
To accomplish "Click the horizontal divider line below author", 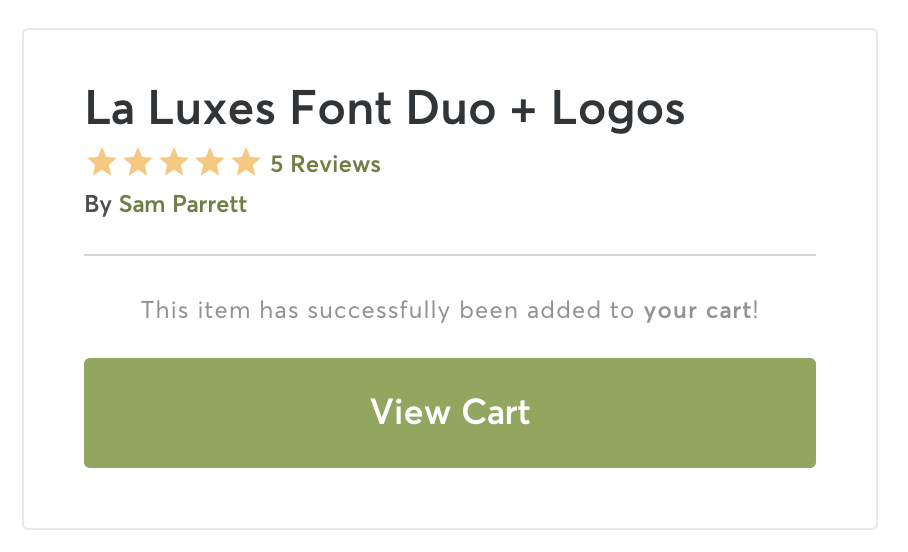I will pyautogui.click(x=450, y=255).
